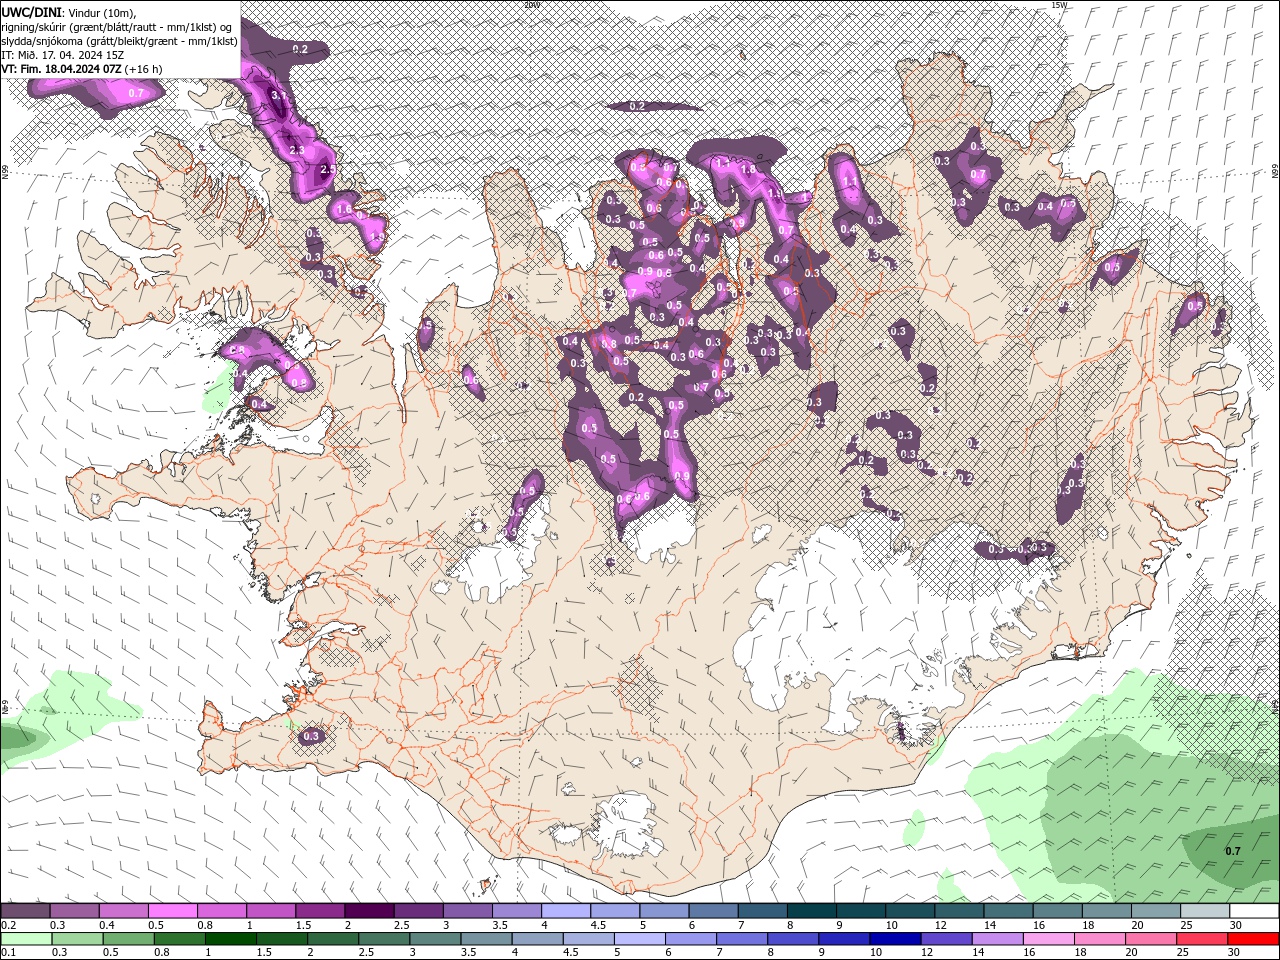Click the 0.2 label in upper legend
Image resolution: width=1280 pixels, height=960 pixels.
(x=8, y=925)
